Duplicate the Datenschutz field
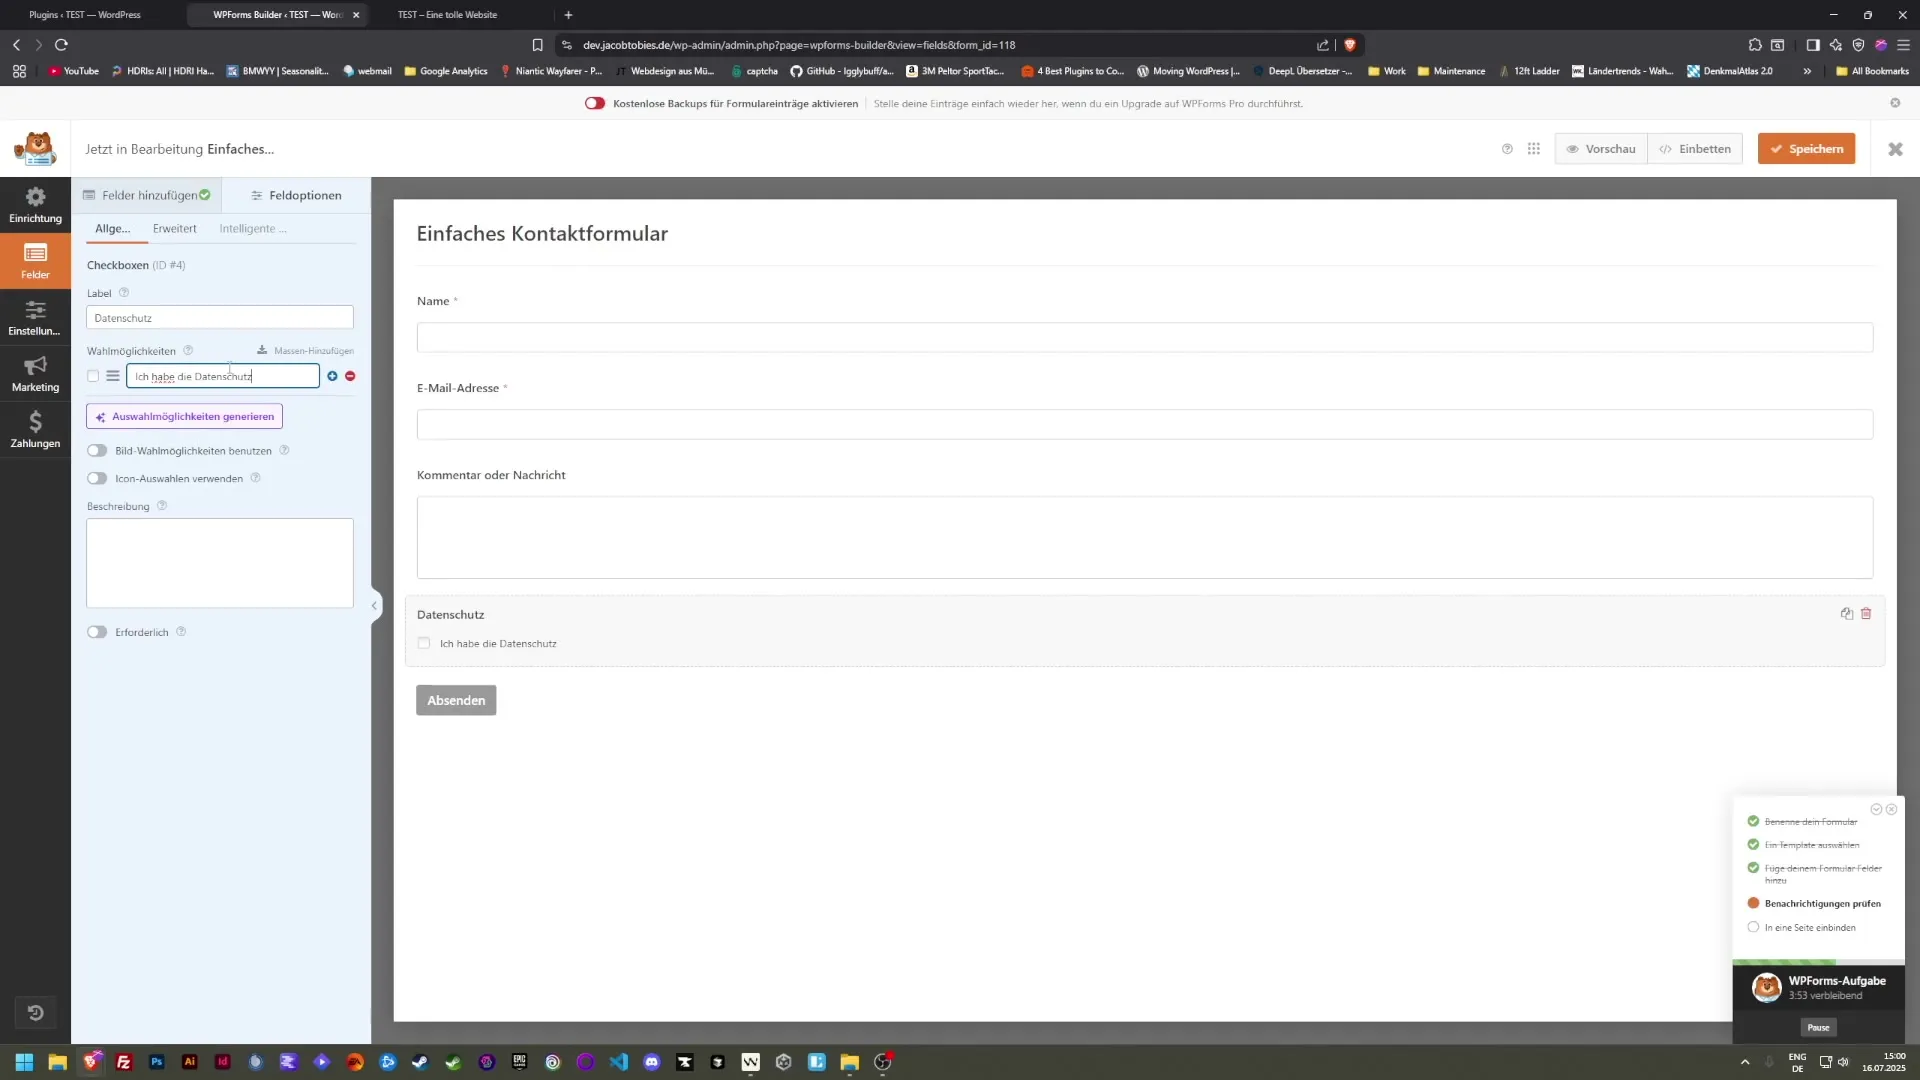Screen dimensions: 1920x1080 pos(1846,613)
